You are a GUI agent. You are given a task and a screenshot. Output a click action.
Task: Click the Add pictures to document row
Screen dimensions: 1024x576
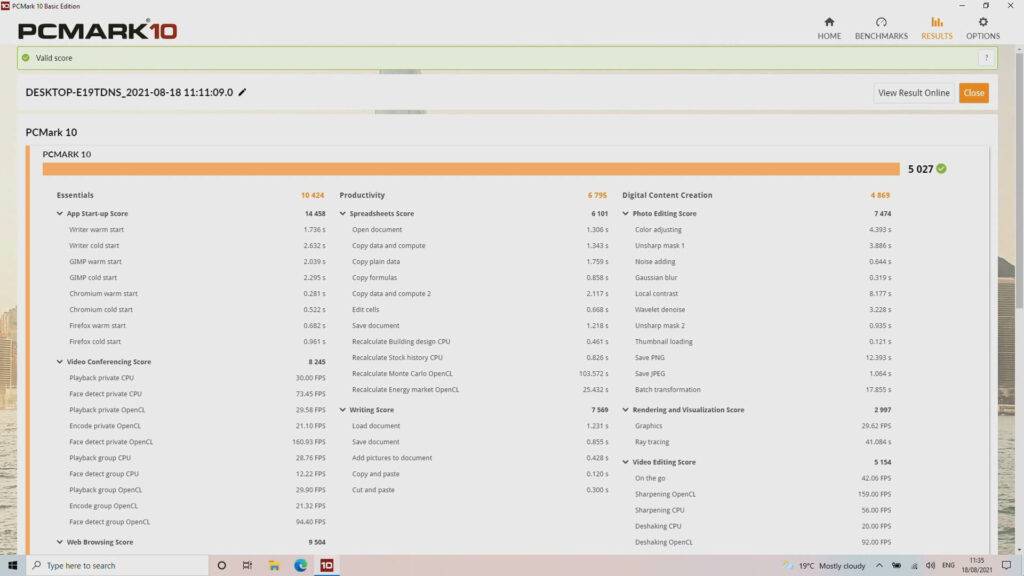tap(479, 458)
